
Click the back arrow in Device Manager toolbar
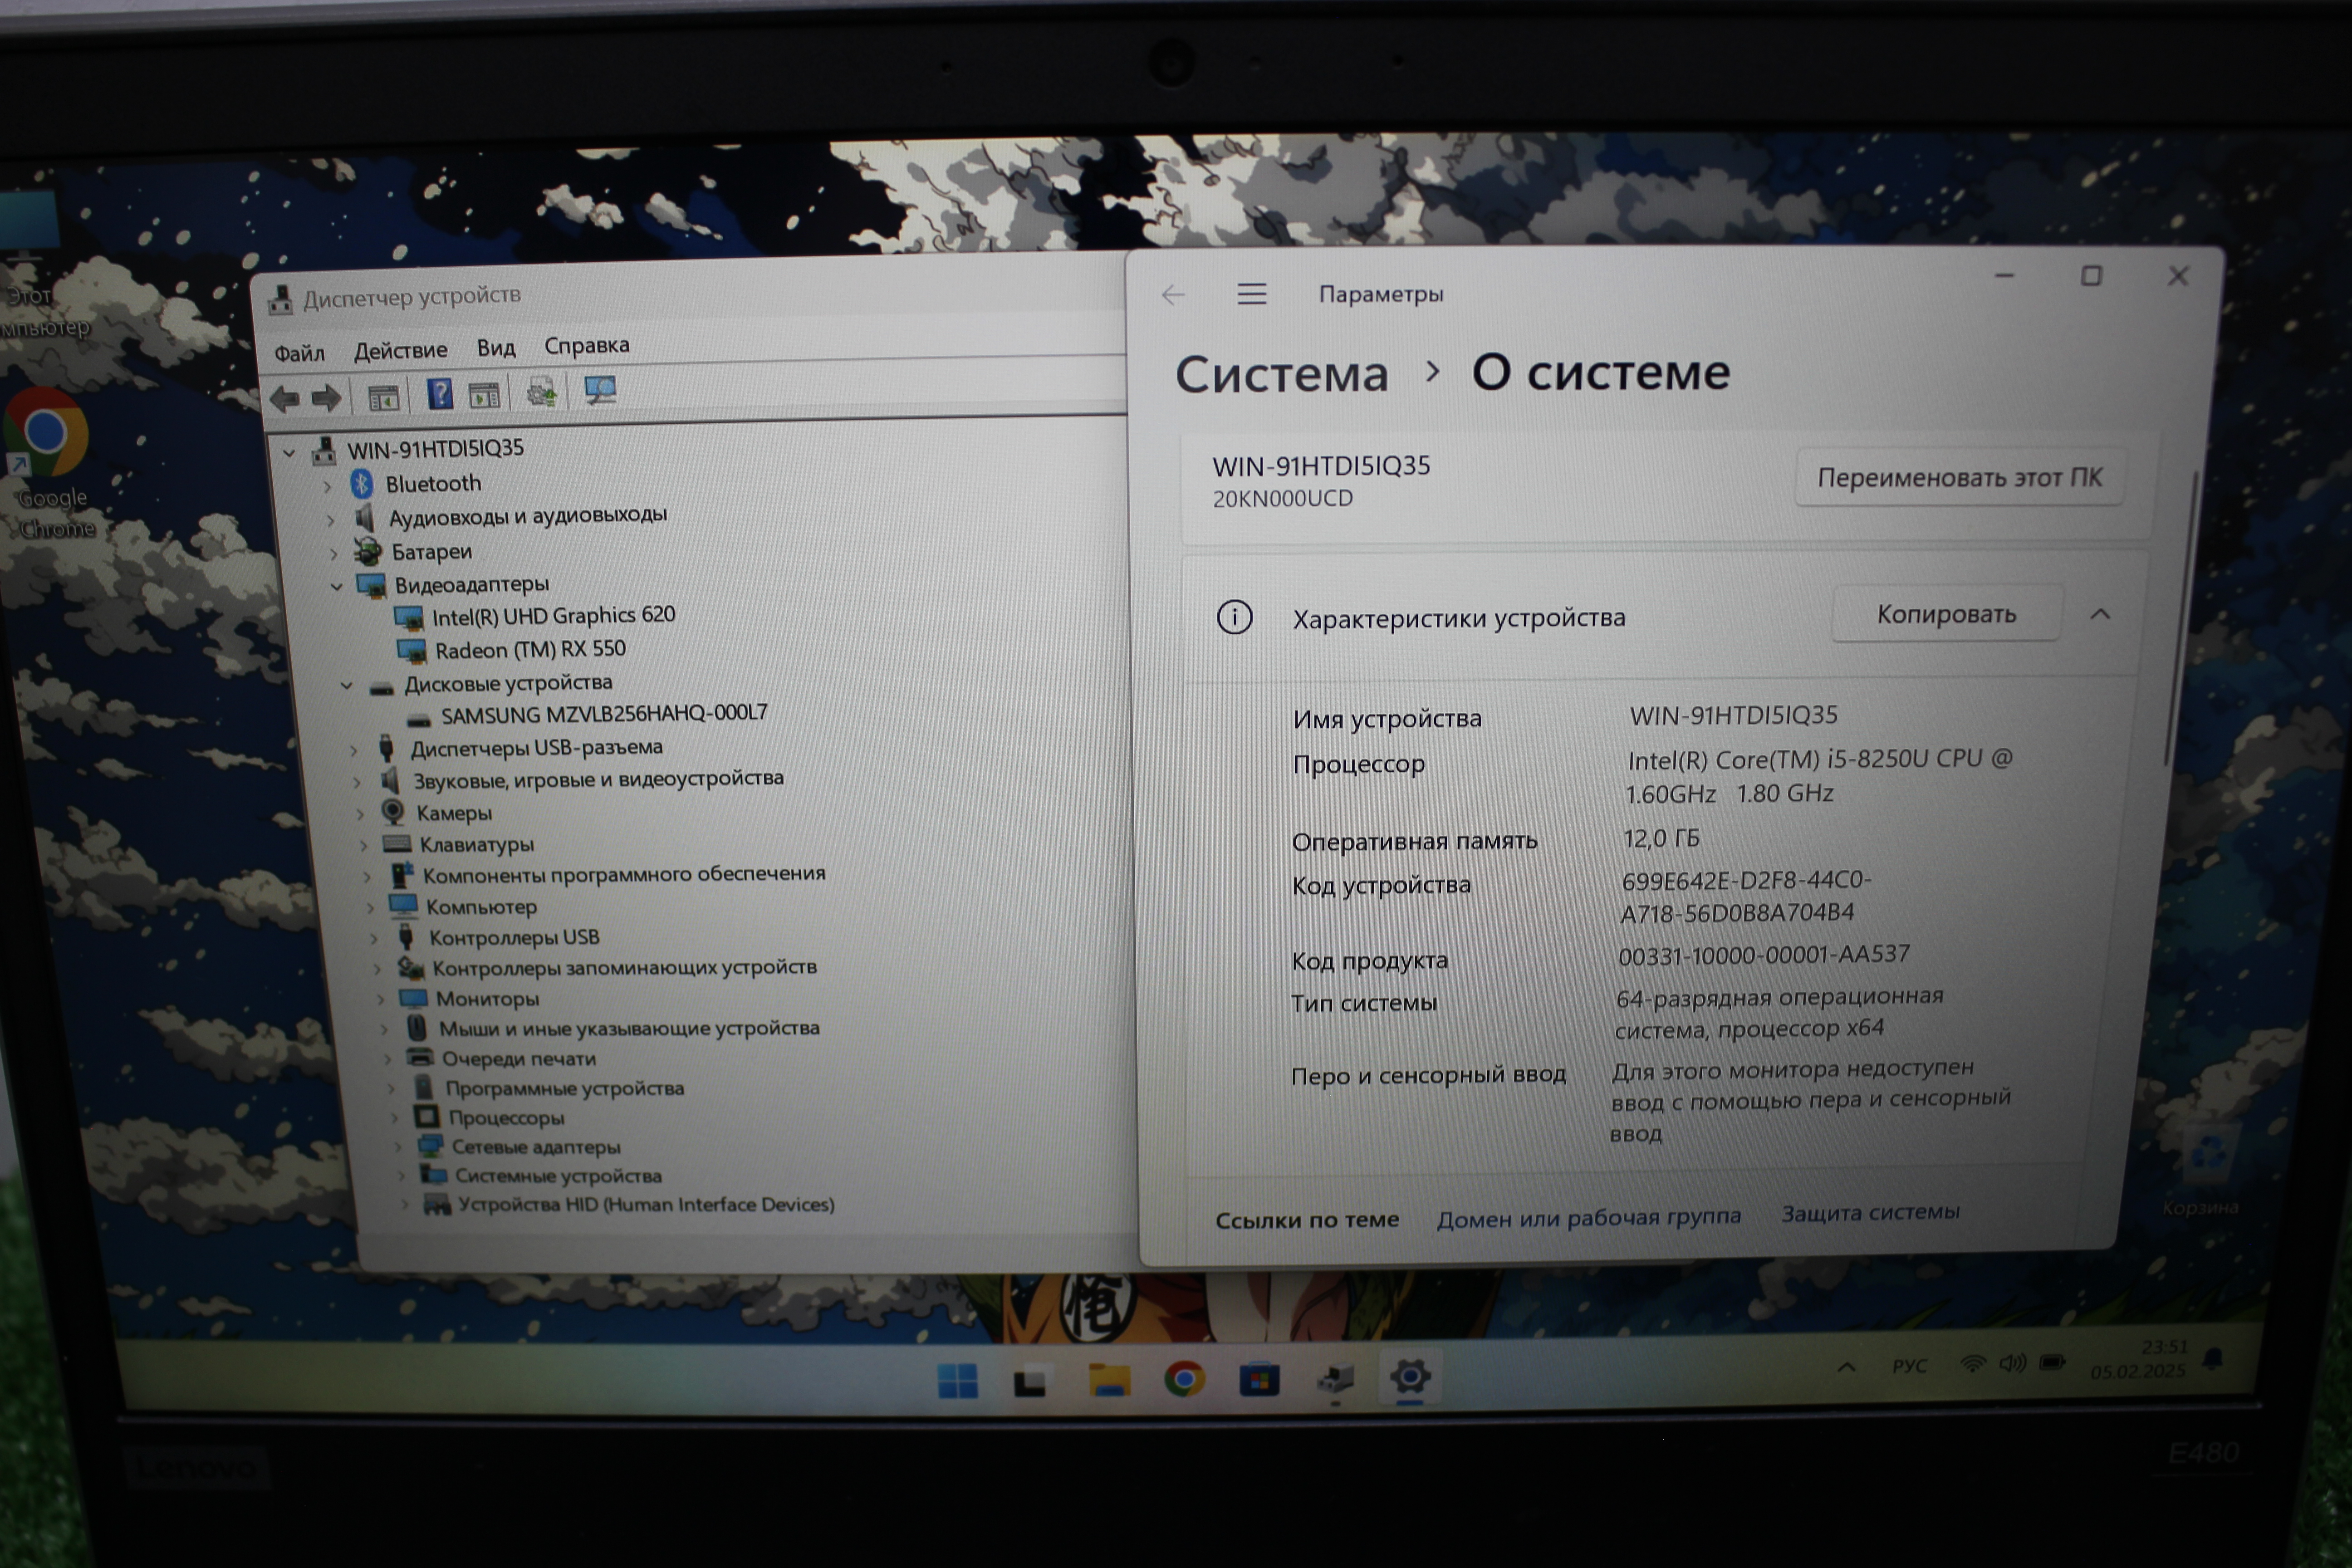[x=285, y=399]
